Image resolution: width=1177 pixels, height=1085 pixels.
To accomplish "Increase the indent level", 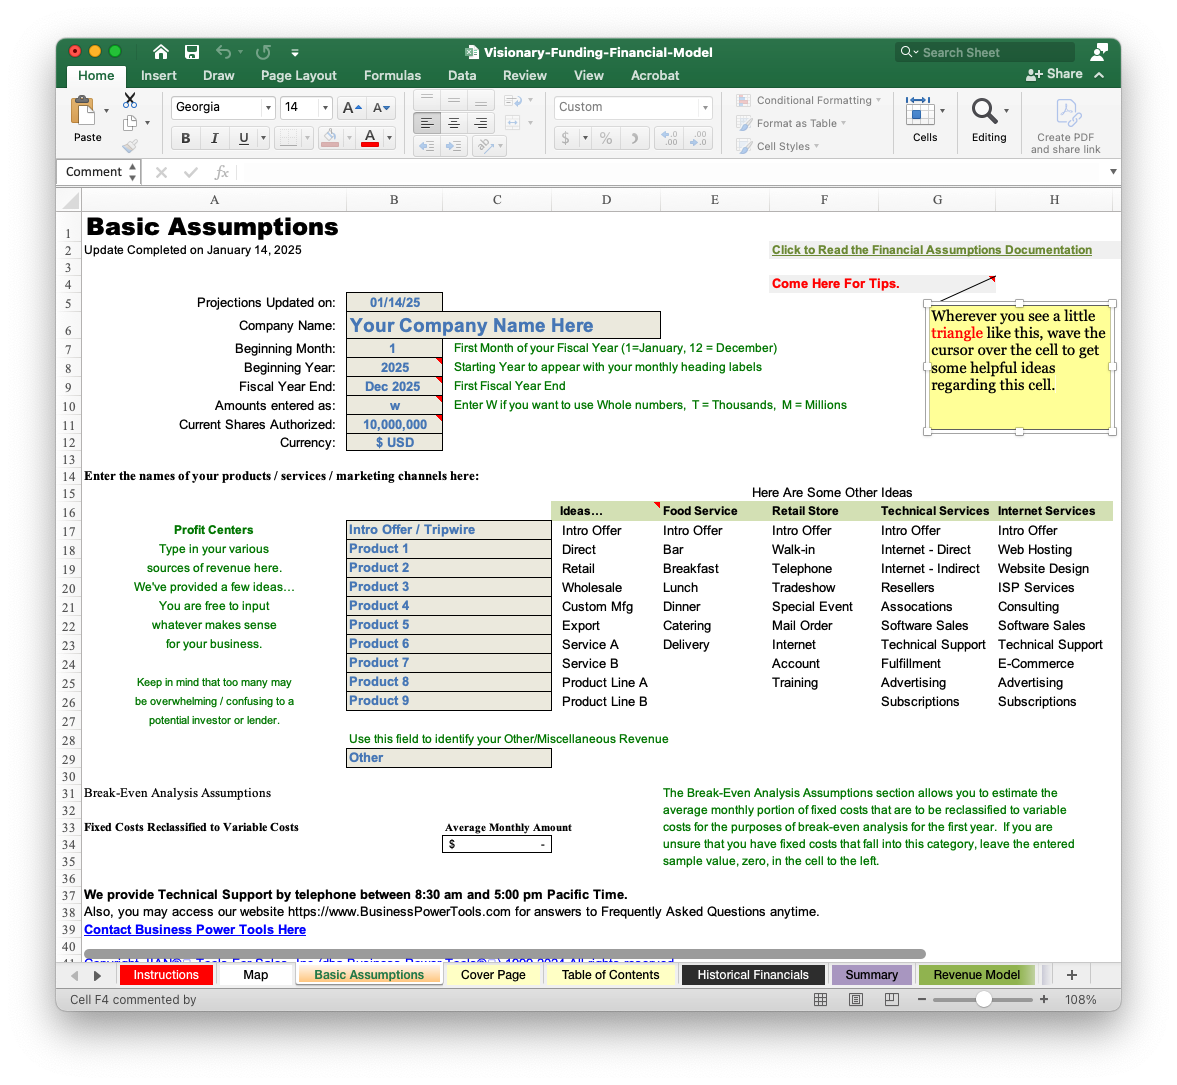I will click(454, 146).
